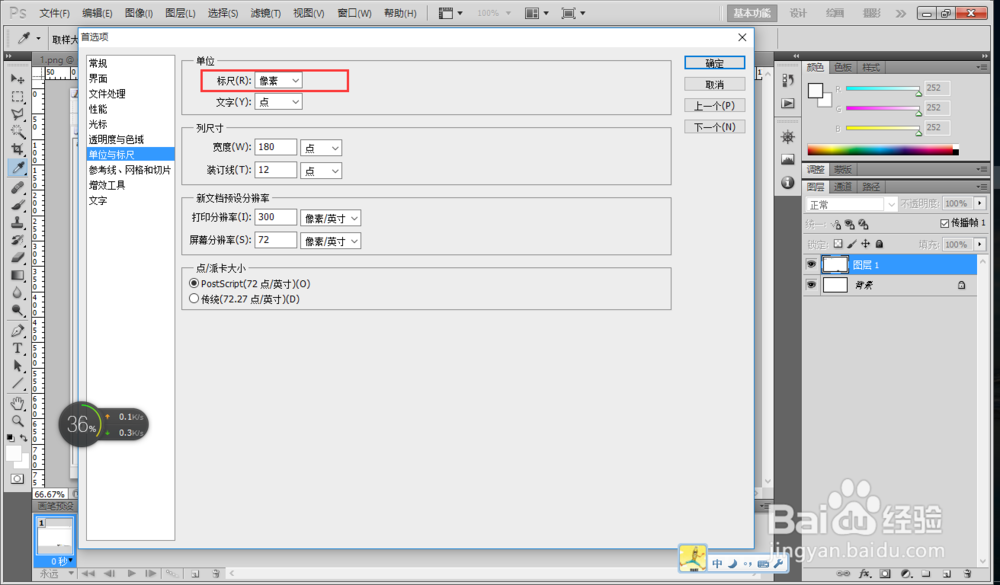This screenshot has height=585, width=1000.
Task: Select the Gradient tool
Action: (17, 276)
